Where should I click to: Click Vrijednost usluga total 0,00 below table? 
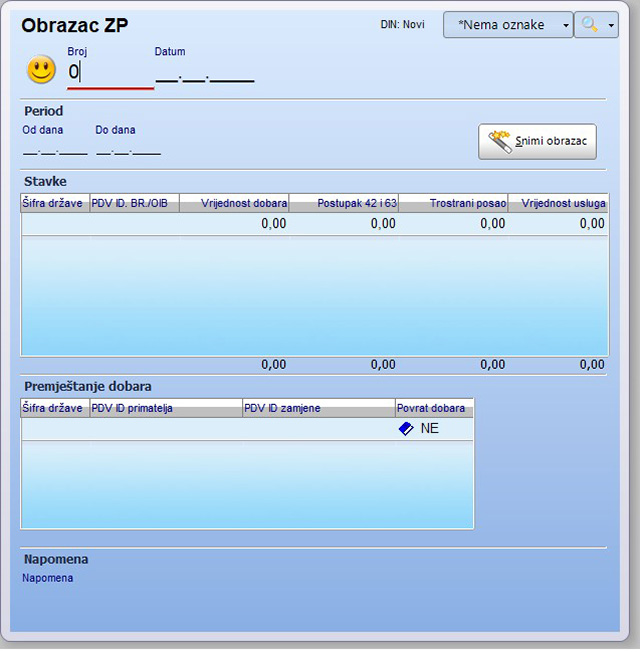592,365
